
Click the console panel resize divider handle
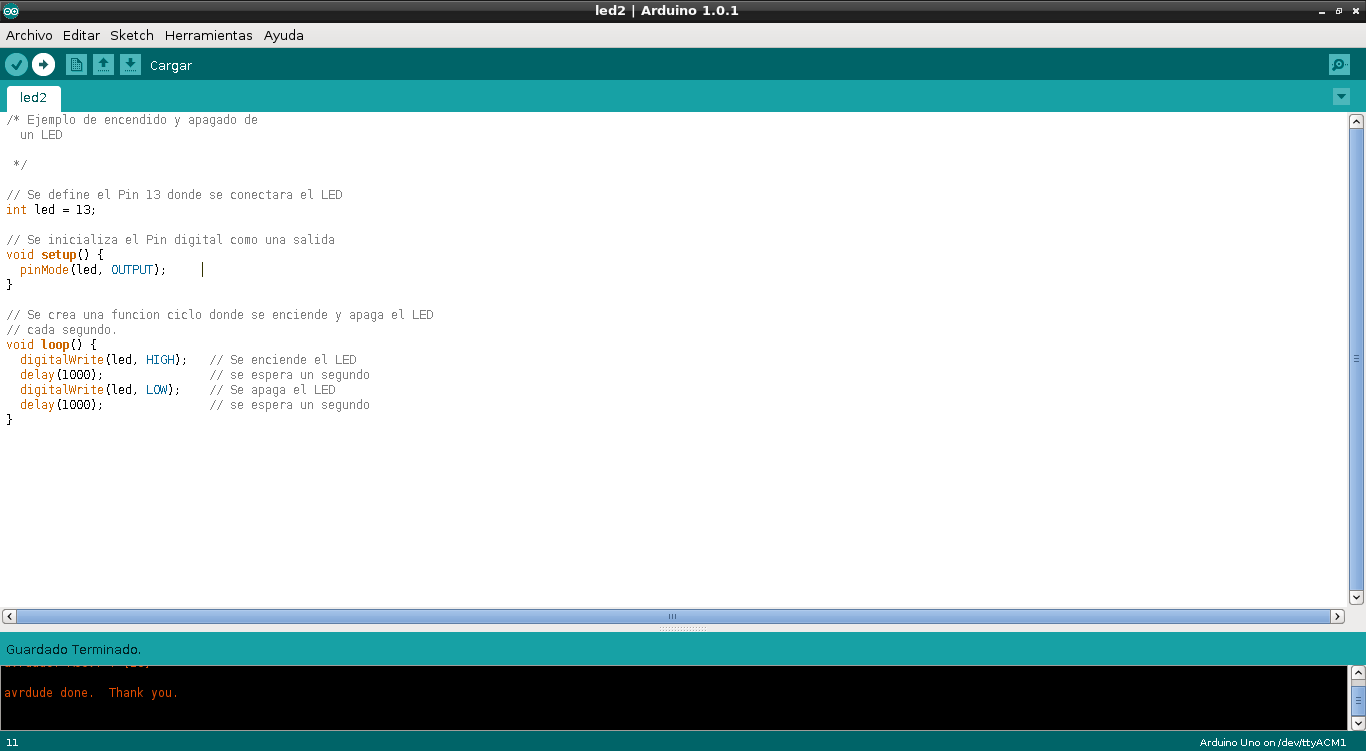pyautogui.click(x=683, y=629)
